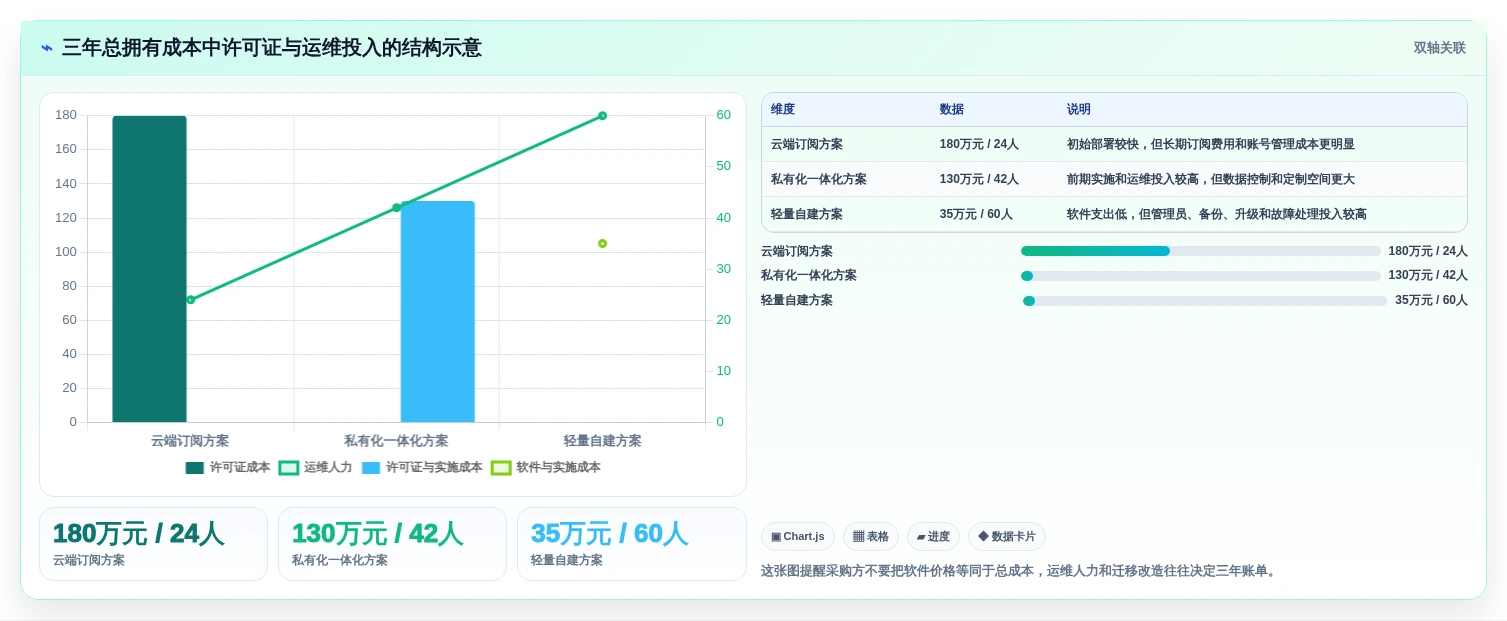Click the 进度 tag chip

[933, 537]
